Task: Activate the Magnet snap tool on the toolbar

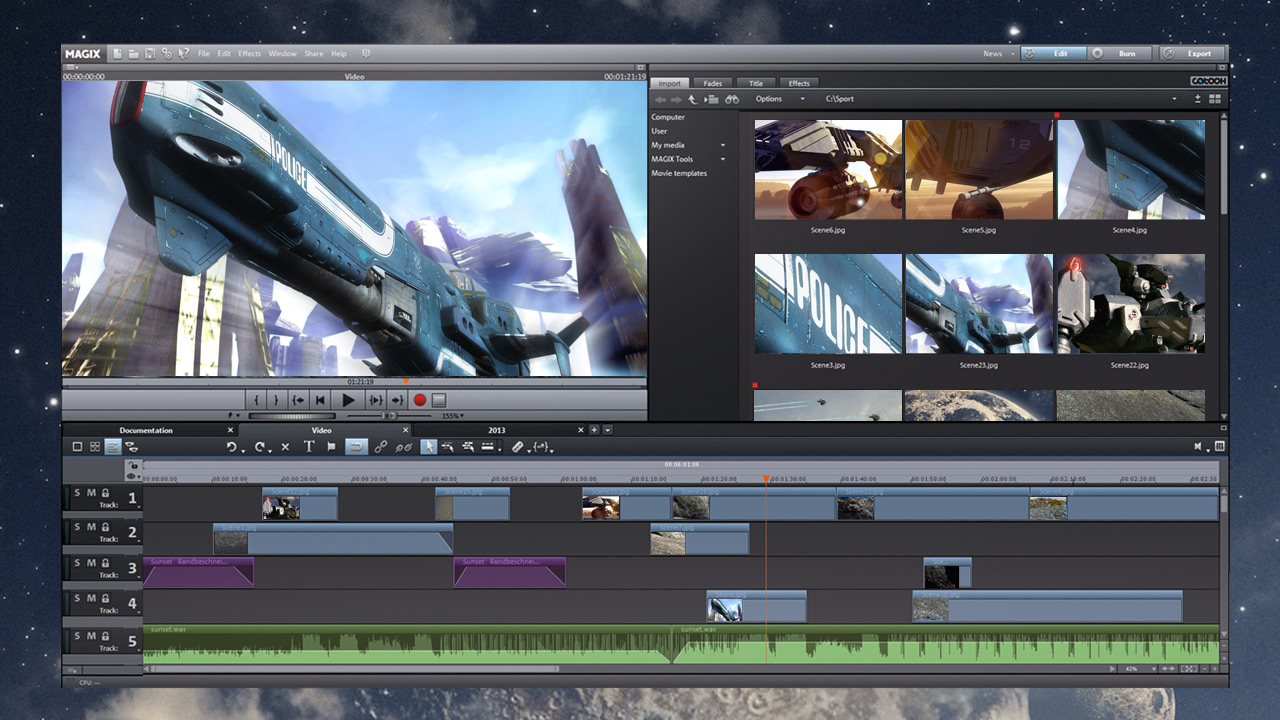Action: [355, 446]
